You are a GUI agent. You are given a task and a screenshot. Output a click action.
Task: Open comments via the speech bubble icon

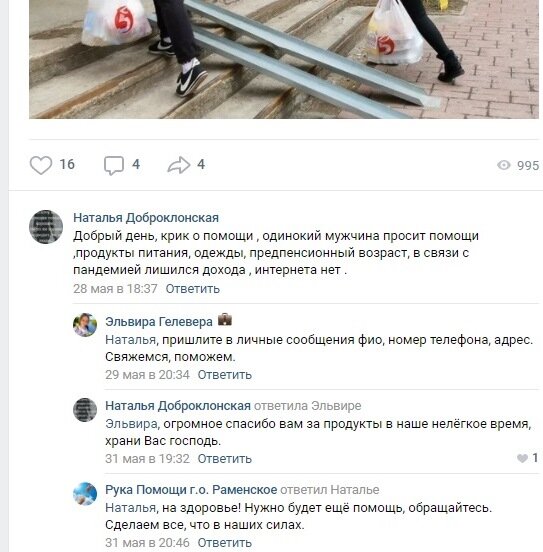[x=114, y=165]
